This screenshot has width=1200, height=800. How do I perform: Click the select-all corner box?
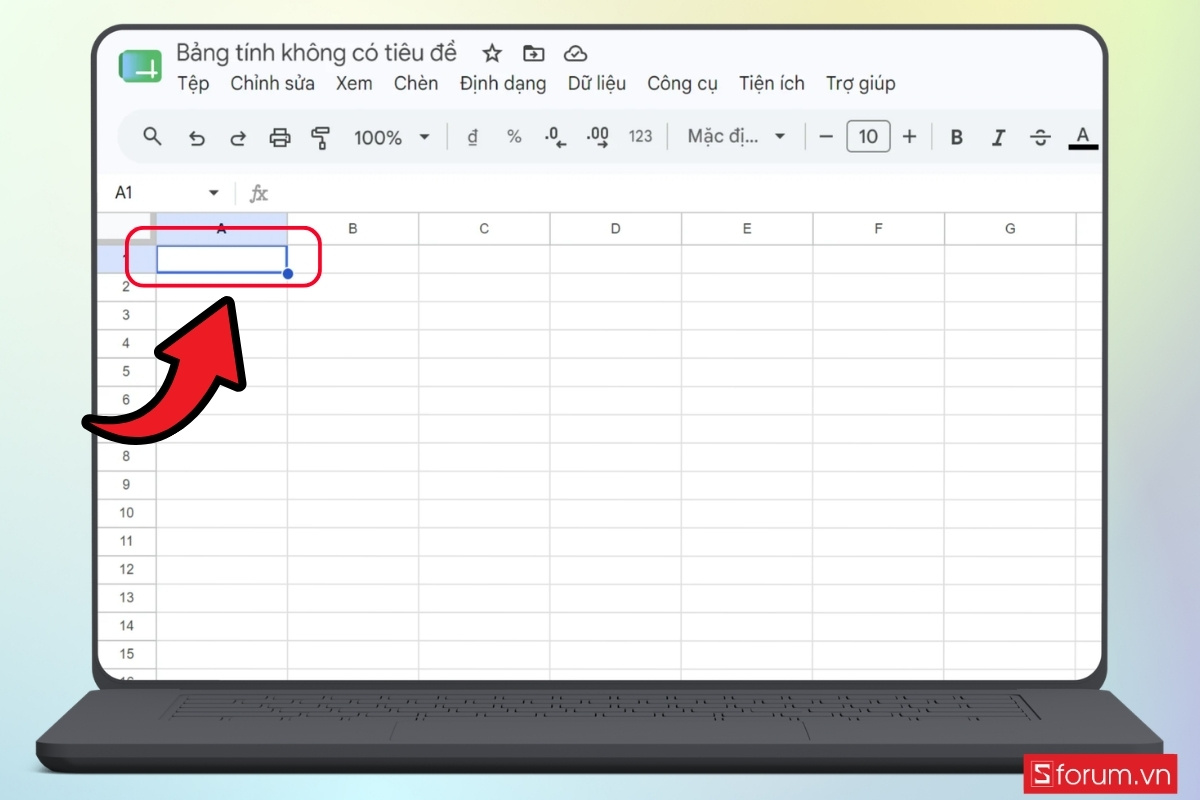pyautogui.click(x=126, y=228)
